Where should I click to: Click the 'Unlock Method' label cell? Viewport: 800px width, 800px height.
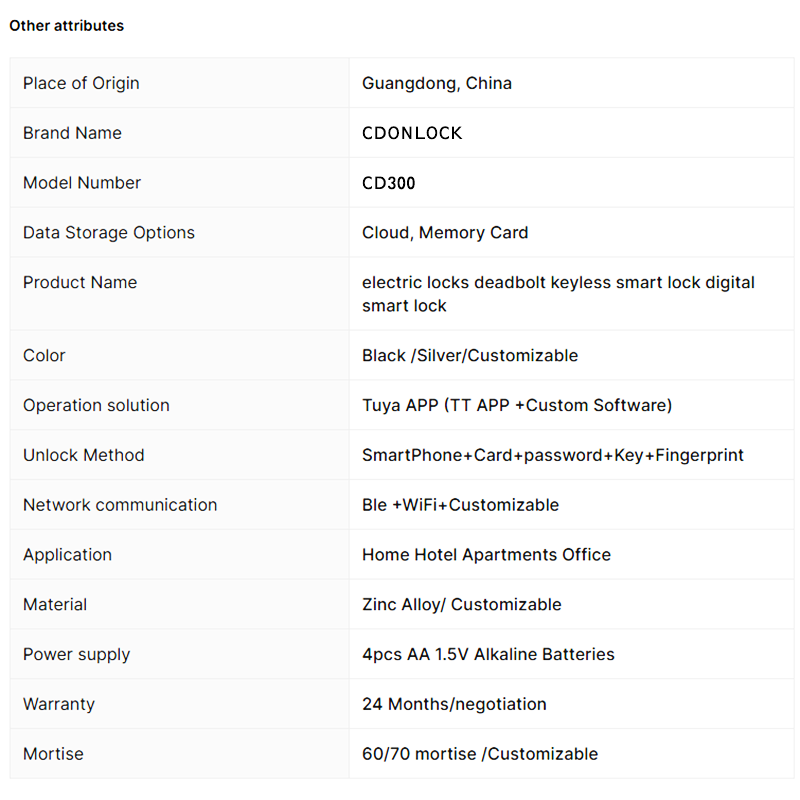click(x=179, y=455)
